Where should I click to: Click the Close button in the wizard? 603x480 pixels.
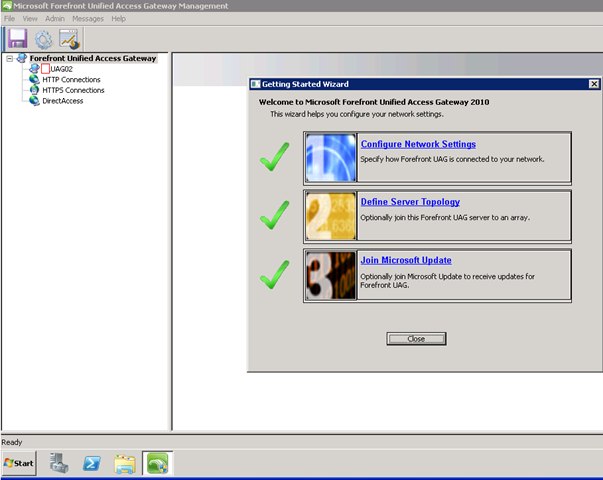[416, 339]
